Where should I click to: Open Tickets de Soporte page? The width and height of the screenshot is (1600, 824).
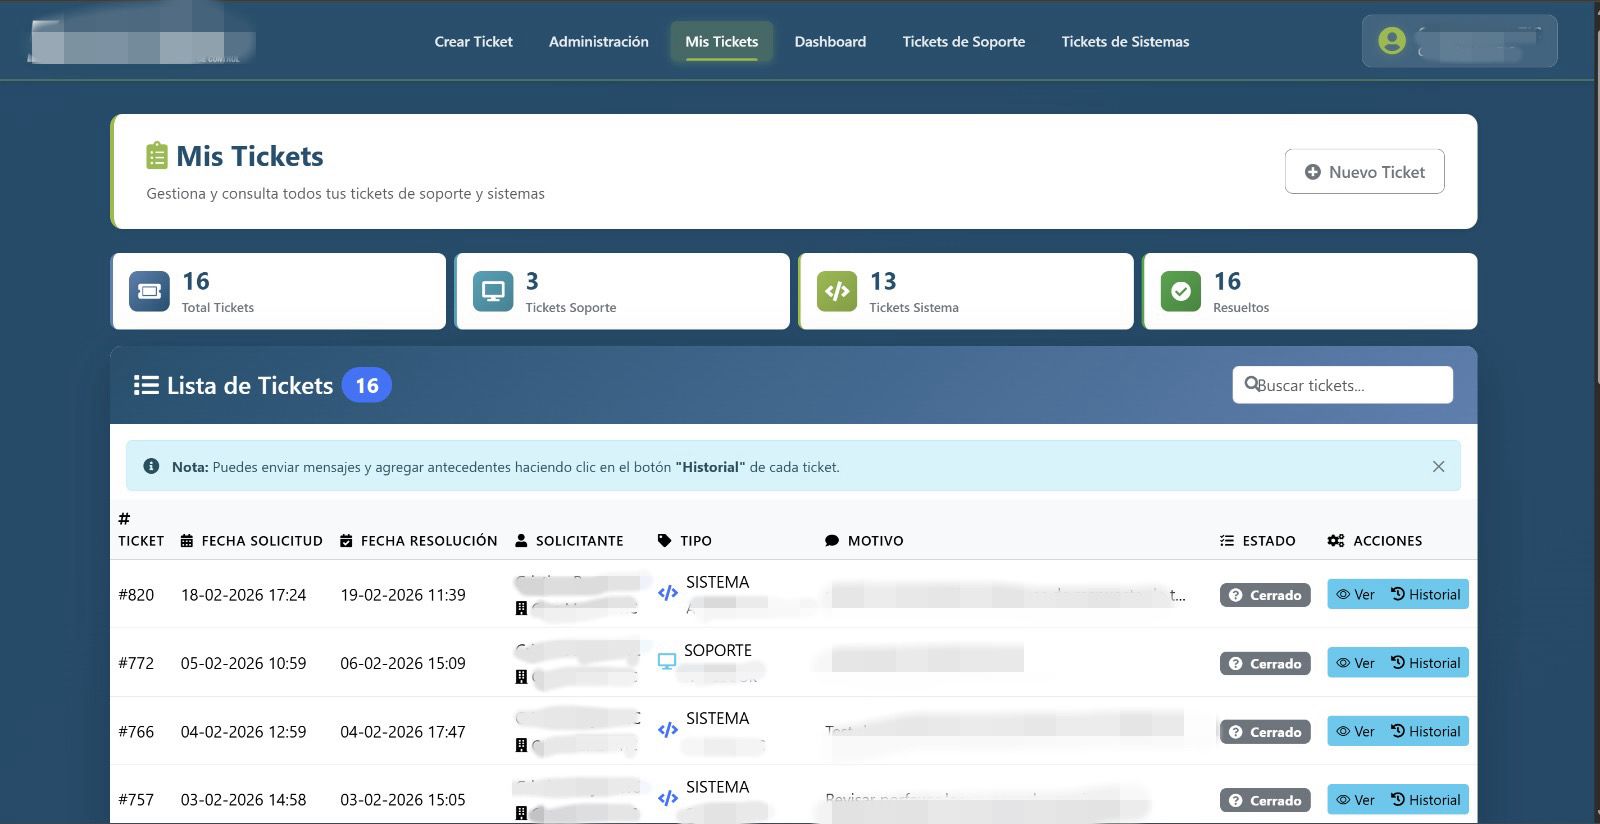[963, 42]
